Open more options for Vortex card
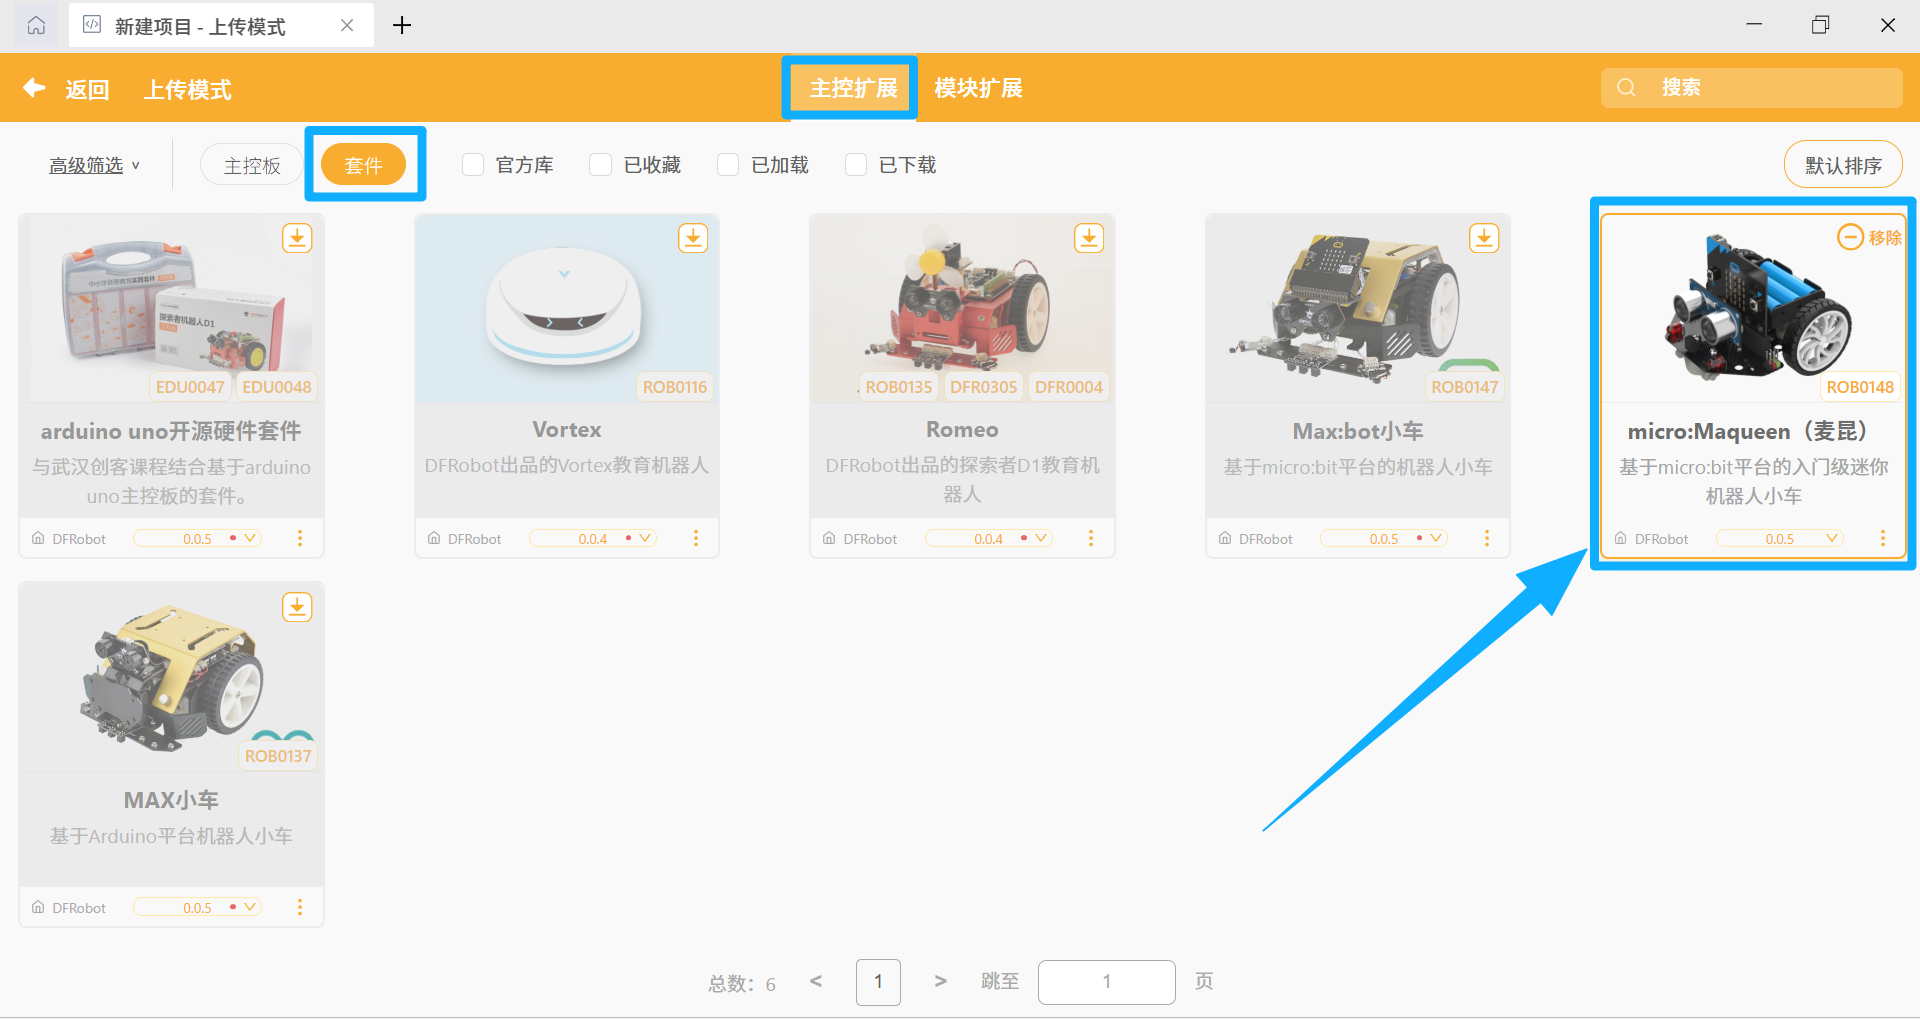Screen dimensions: 1920x1019 tap(696, 538)
